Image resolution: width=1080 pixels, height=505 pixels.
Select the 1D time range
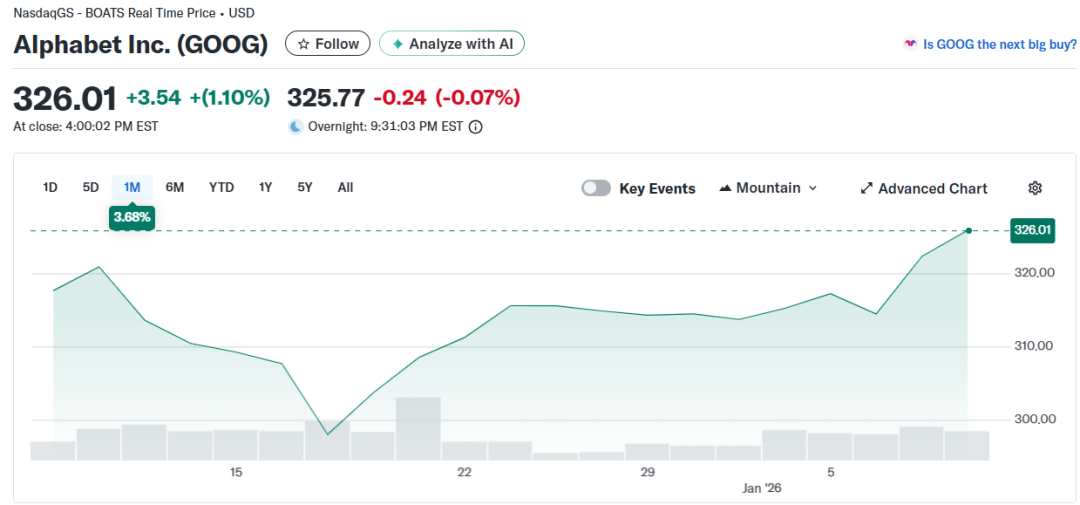point(50,187)
